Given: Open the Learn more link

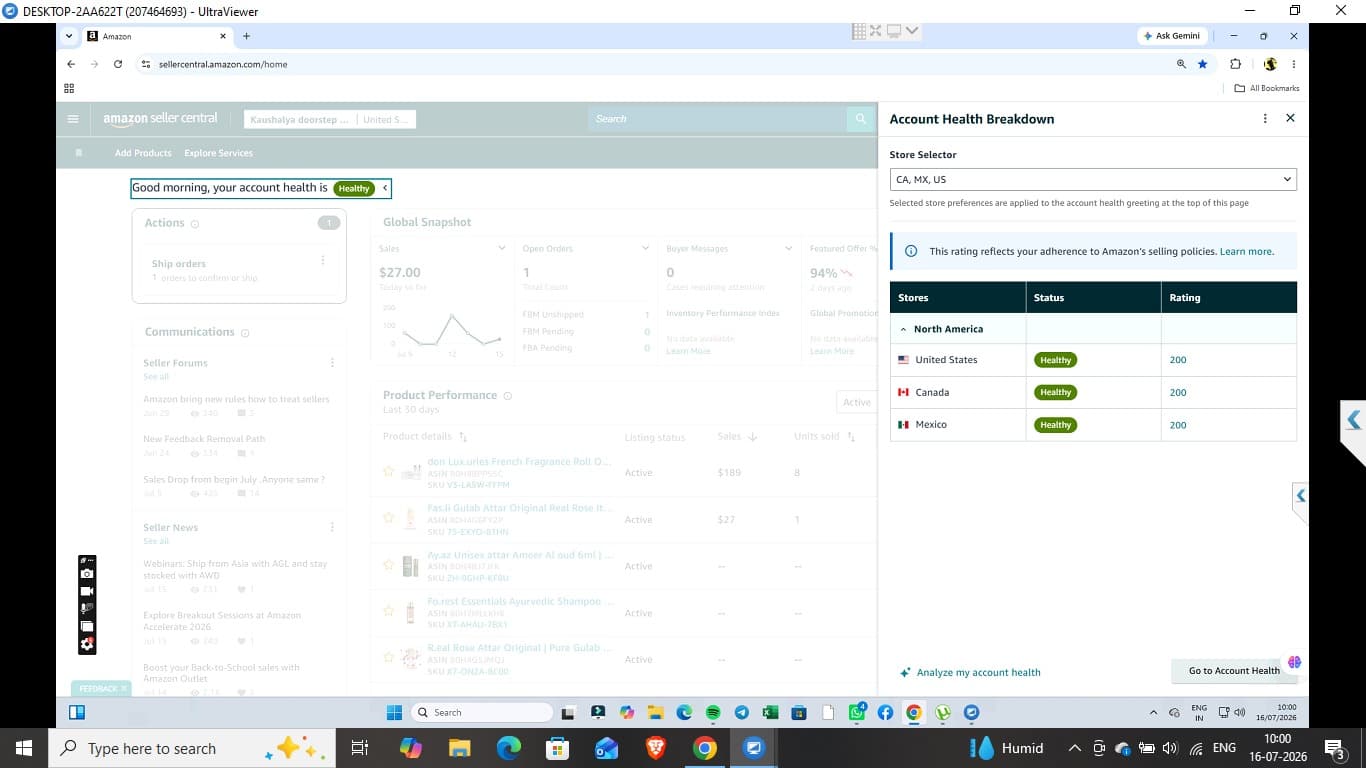Looking at the screenshot, I should (1247, 252).
